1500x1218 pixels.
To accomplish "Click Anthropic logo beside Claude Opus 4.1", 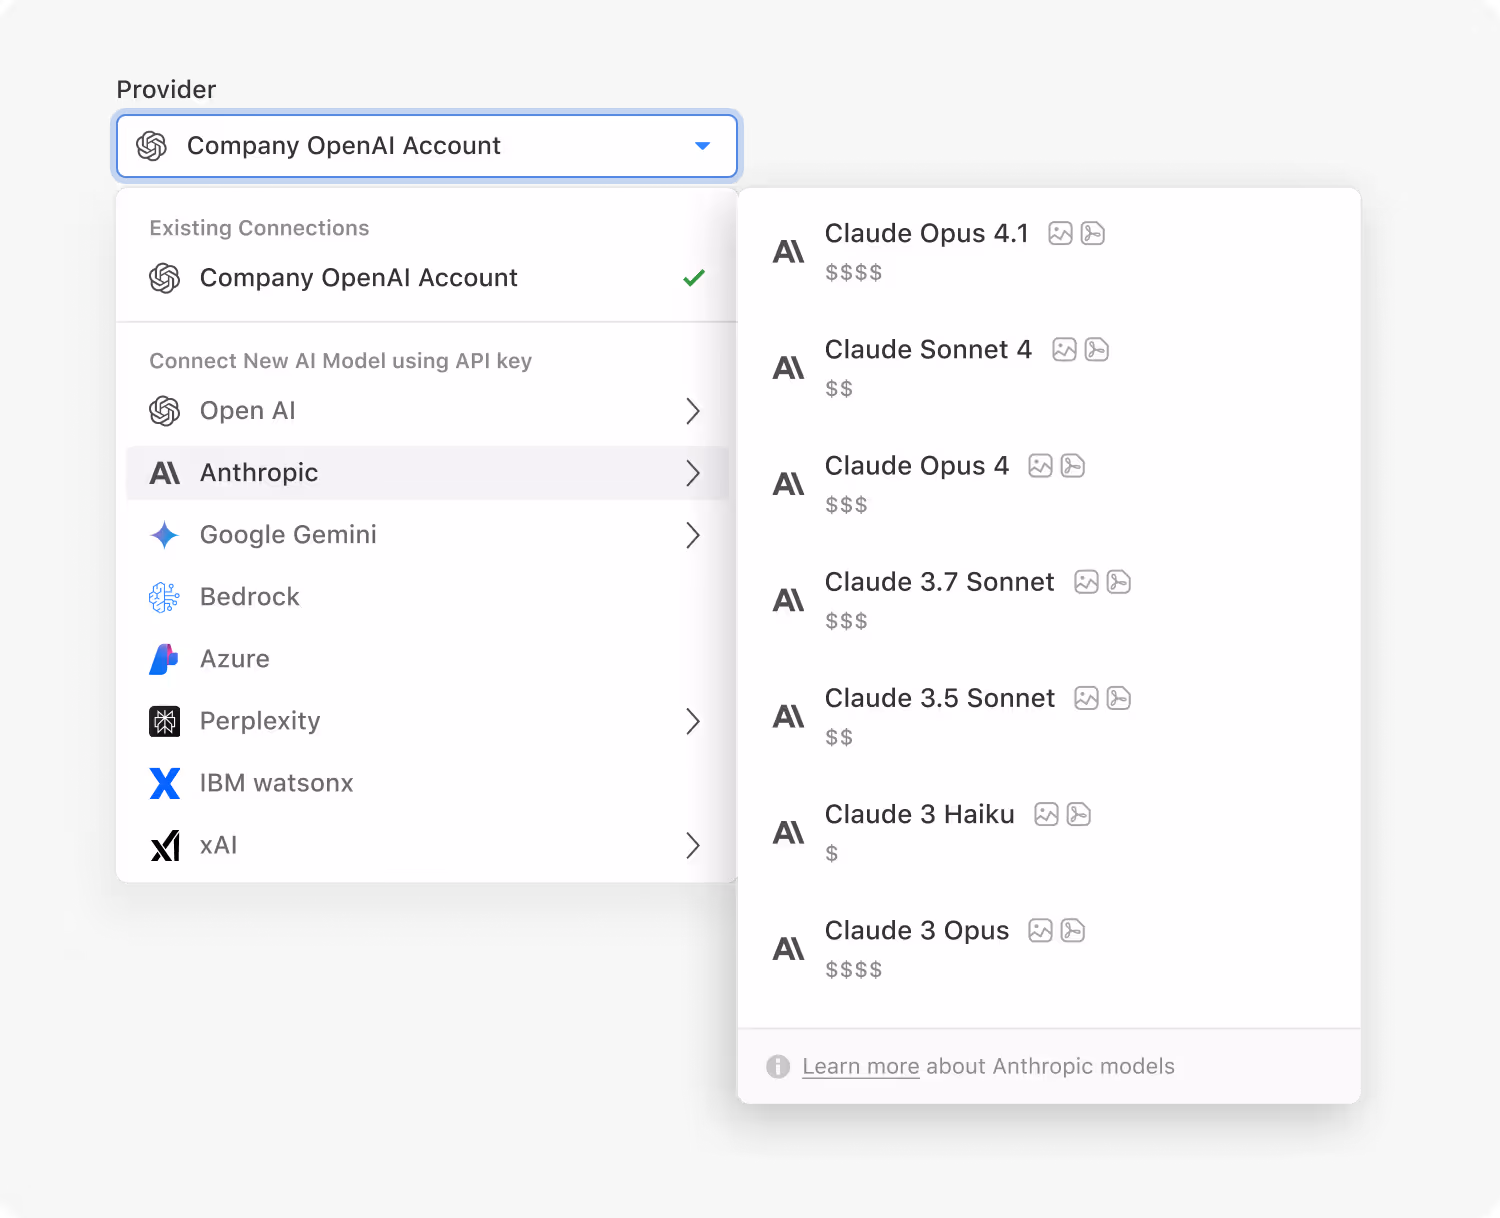I will [x=789, y=252].
